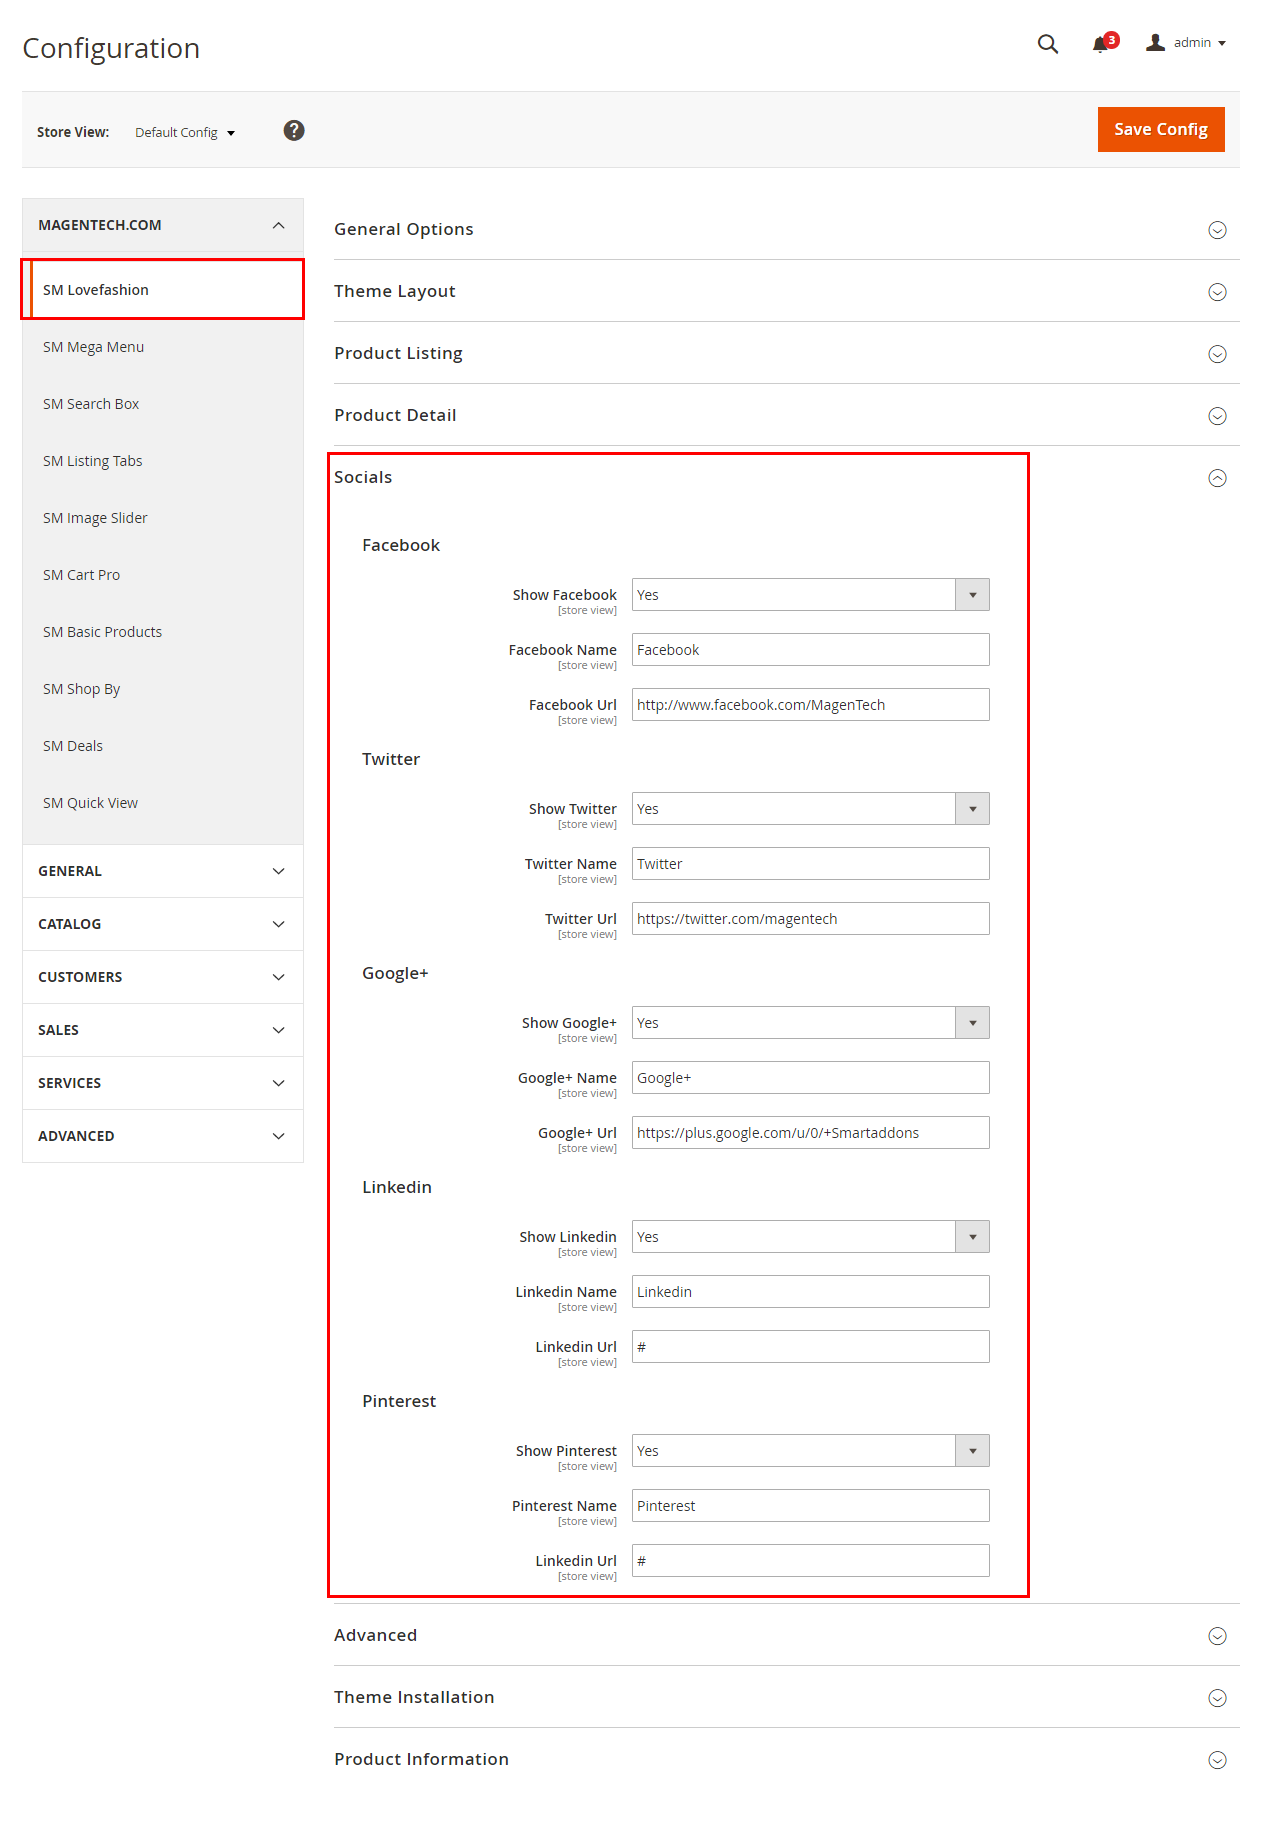This screenshot has width=1270, height=1823.
Task: Click the Product Information section title
Action: 421,1759
